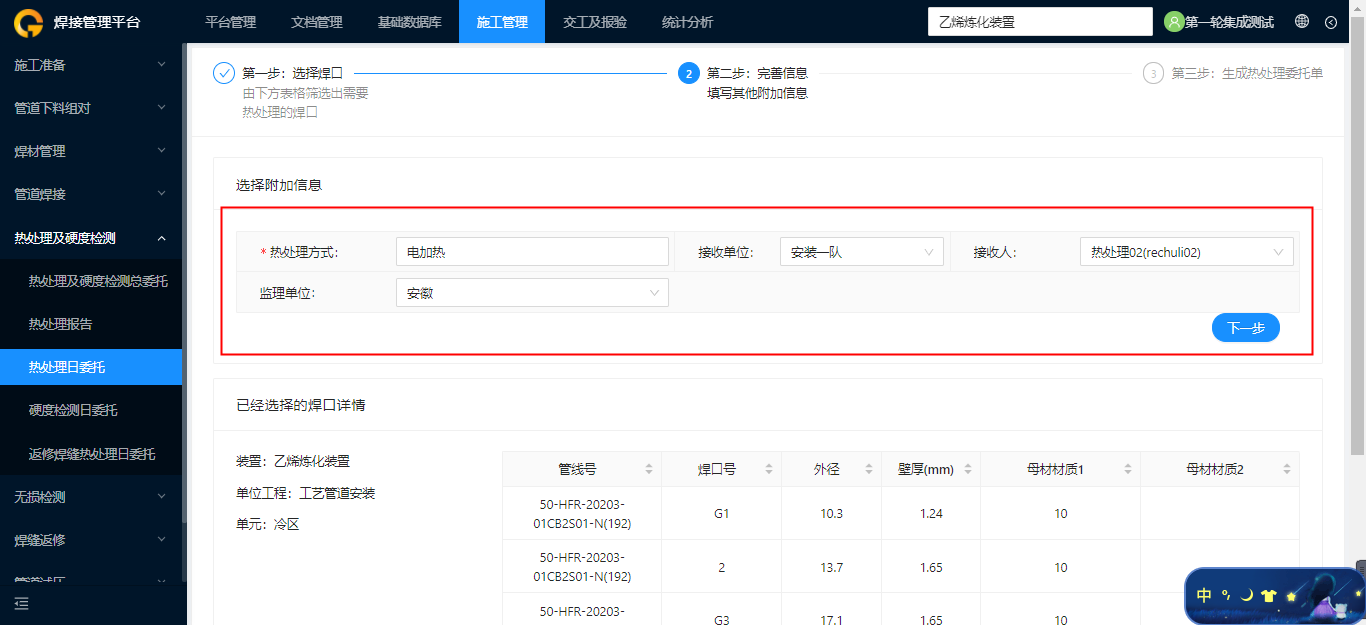Click 选择附加信息 heading
Screen dimensions: 1366x625
tap(279, 185)
